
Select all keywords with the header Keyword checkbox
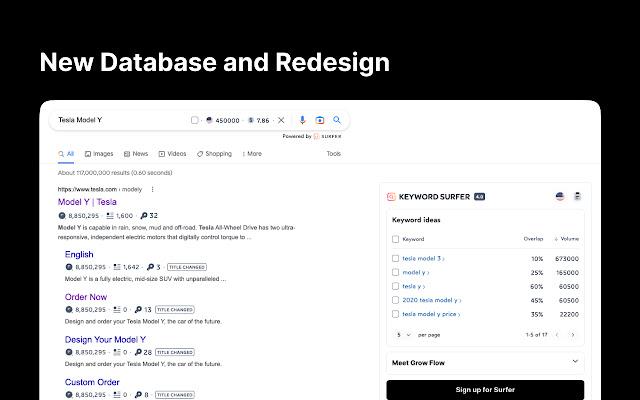coord(395,239)
